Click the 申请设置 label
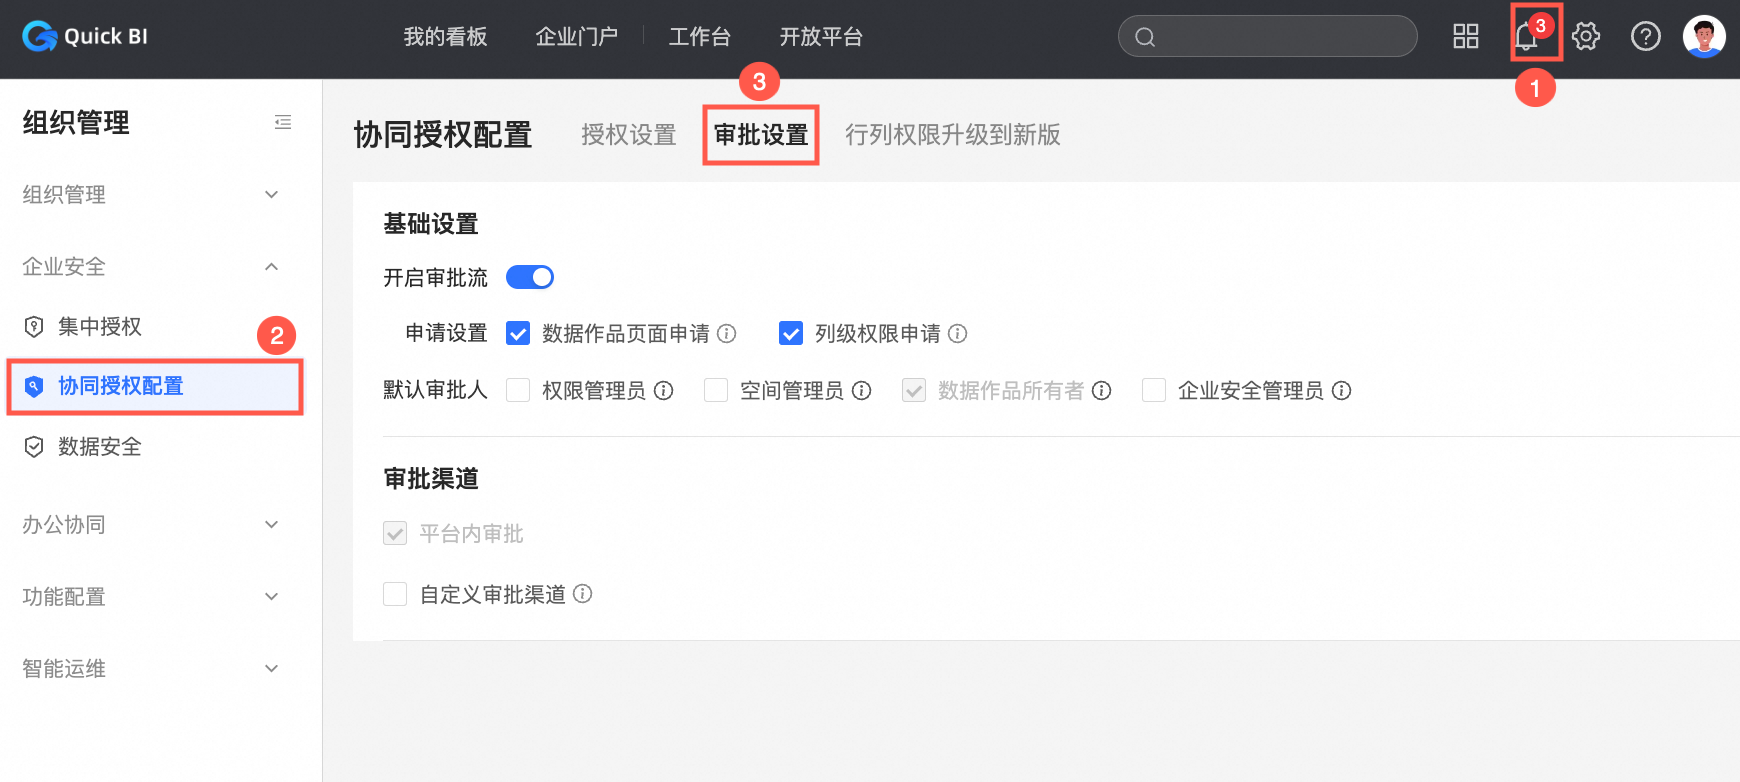Viewport: 1740px width, 782px height. point(446,333)
